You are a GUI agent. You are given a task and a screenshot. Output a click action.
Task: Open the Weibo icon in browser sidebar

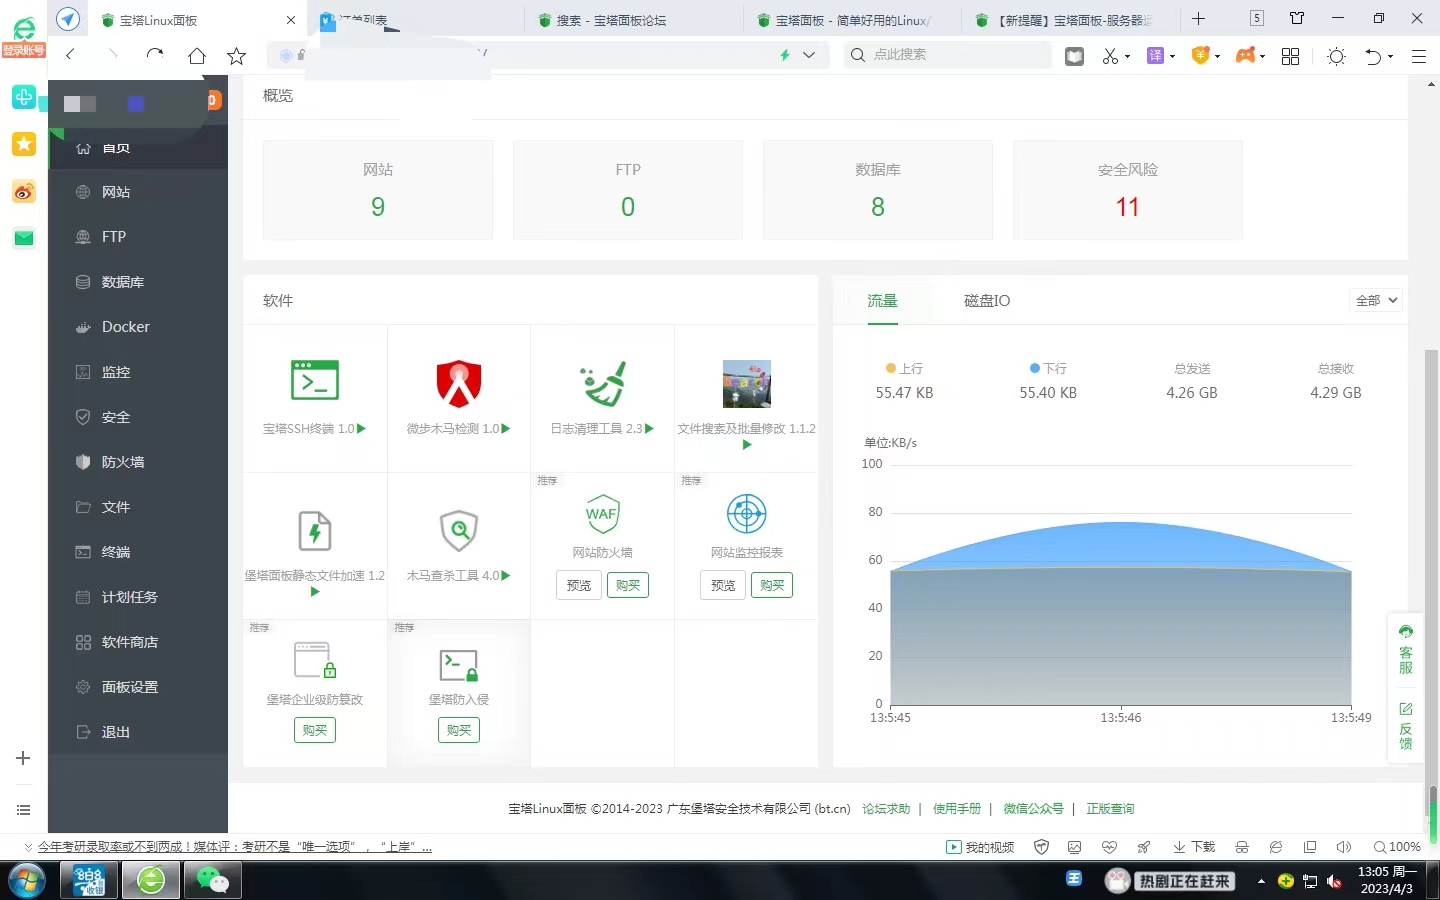[24, 191]
